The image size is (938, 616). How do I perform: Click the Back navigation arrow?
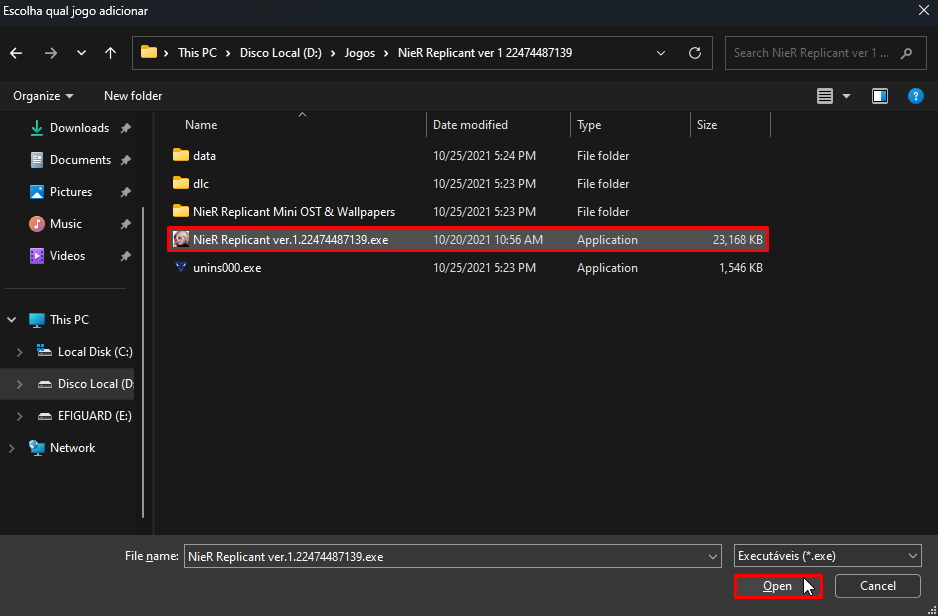click(17, 53)
